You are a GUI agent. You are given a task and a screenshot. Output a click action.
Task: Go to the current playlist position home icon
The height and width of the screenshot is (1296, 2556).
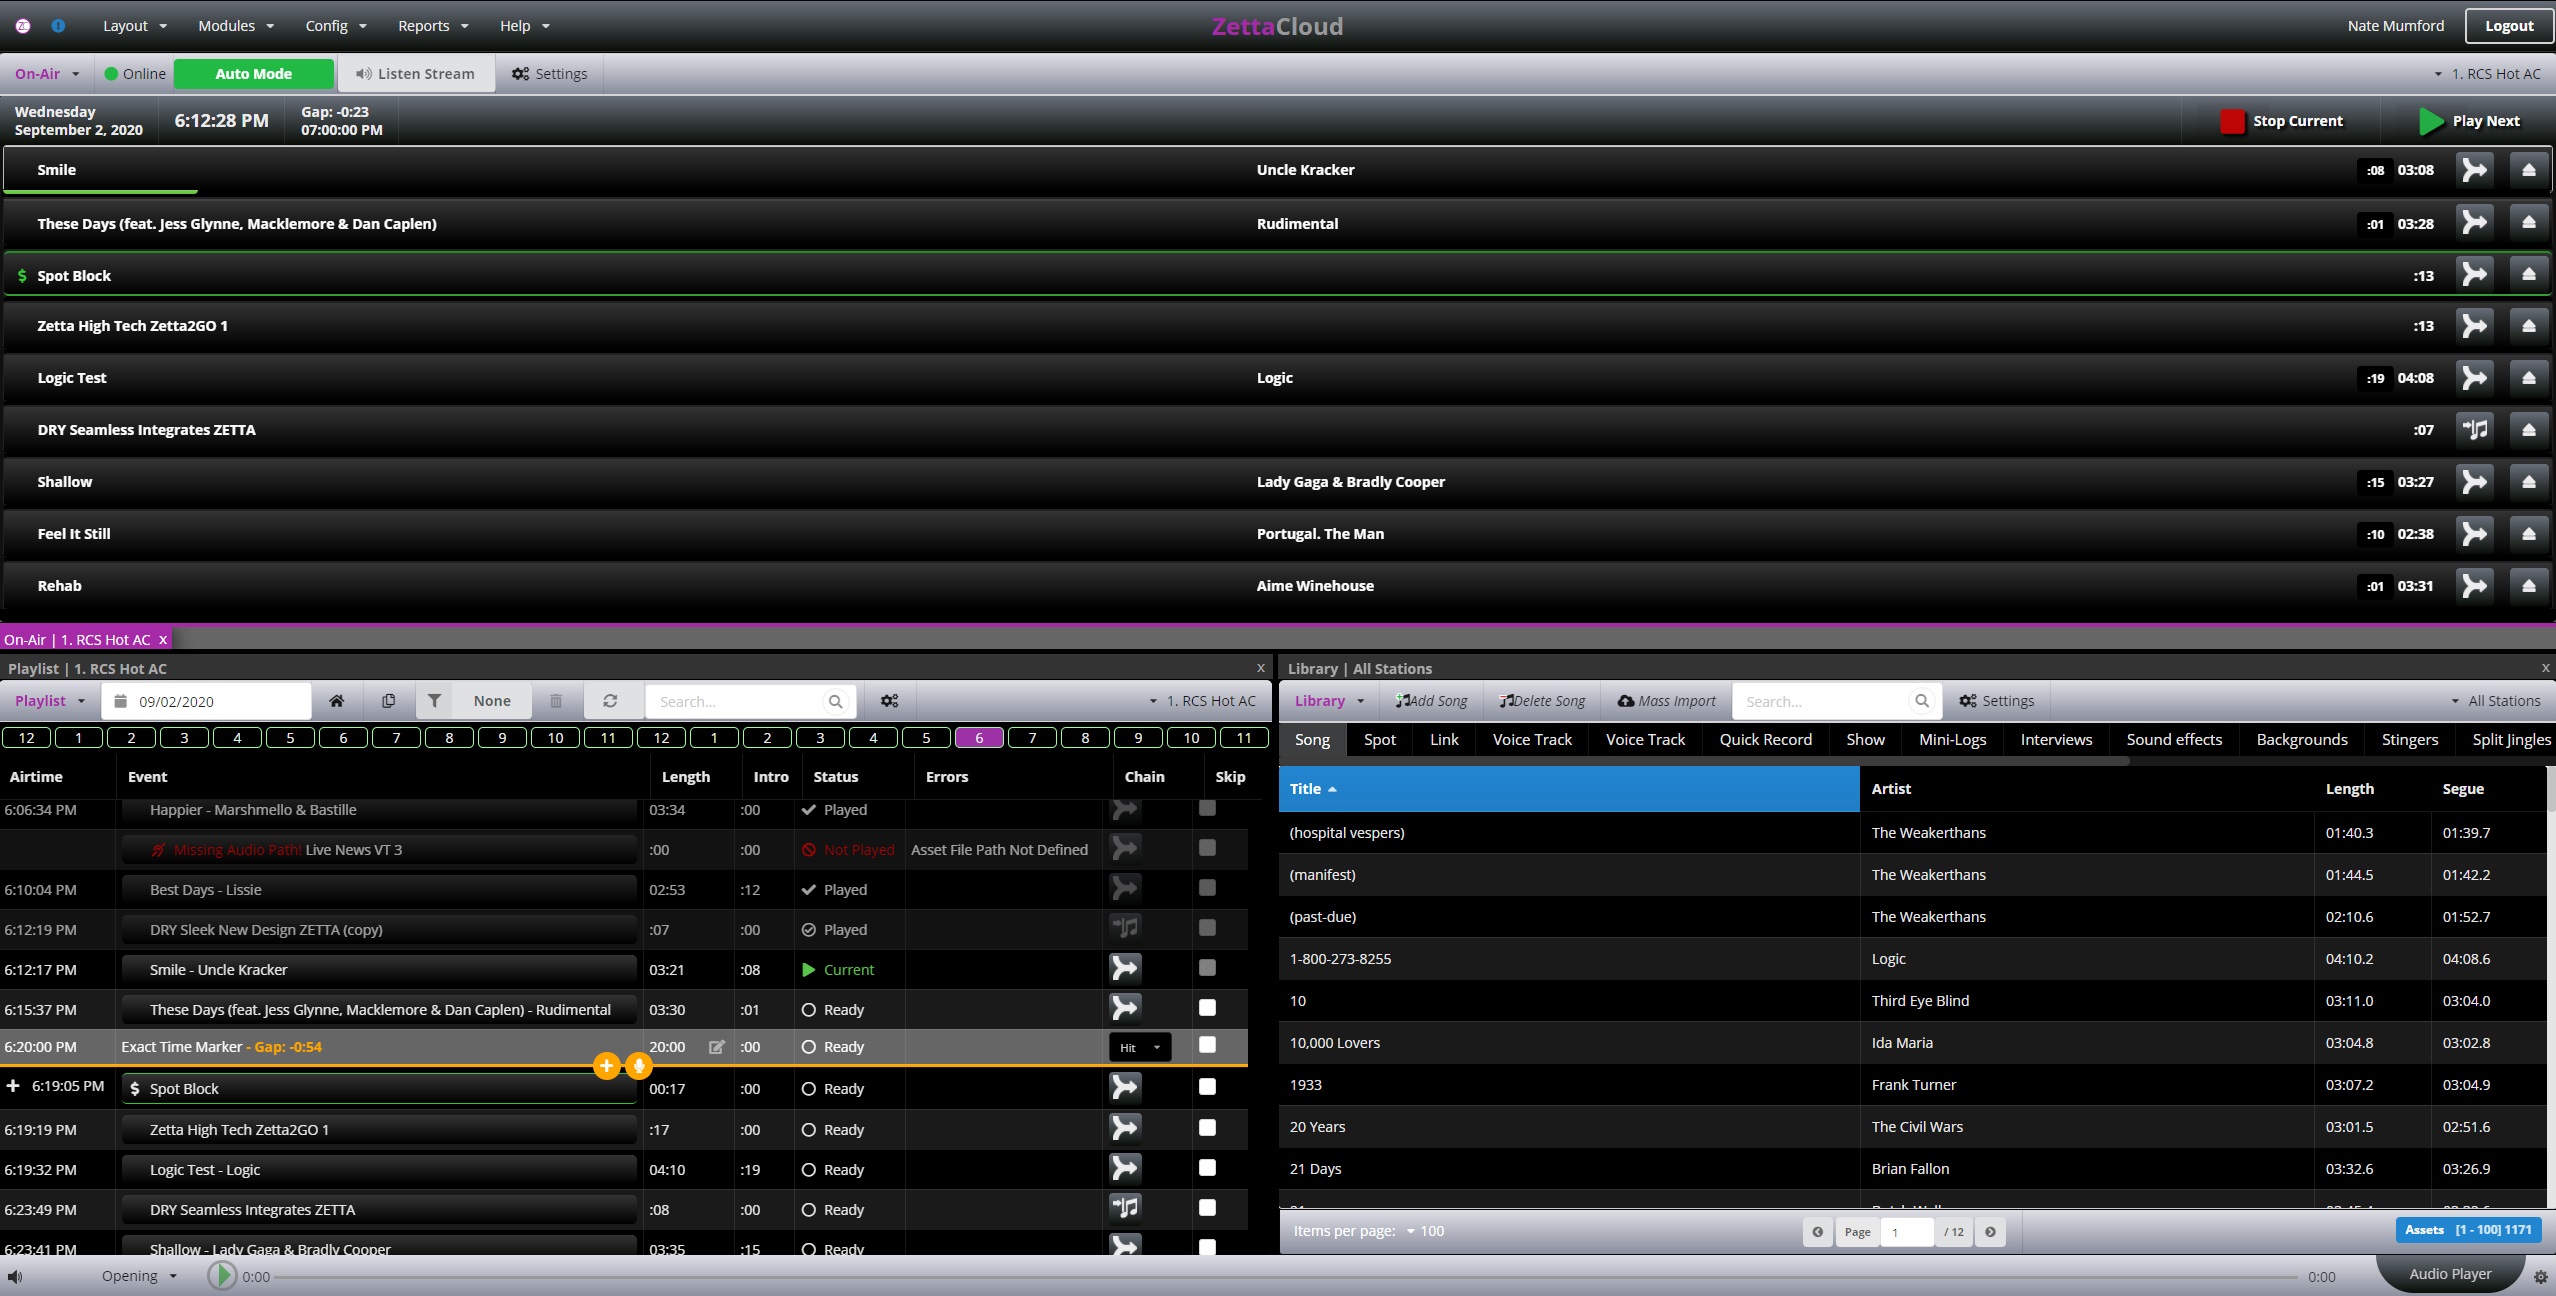pyautogui.click(x=337, y=701)
